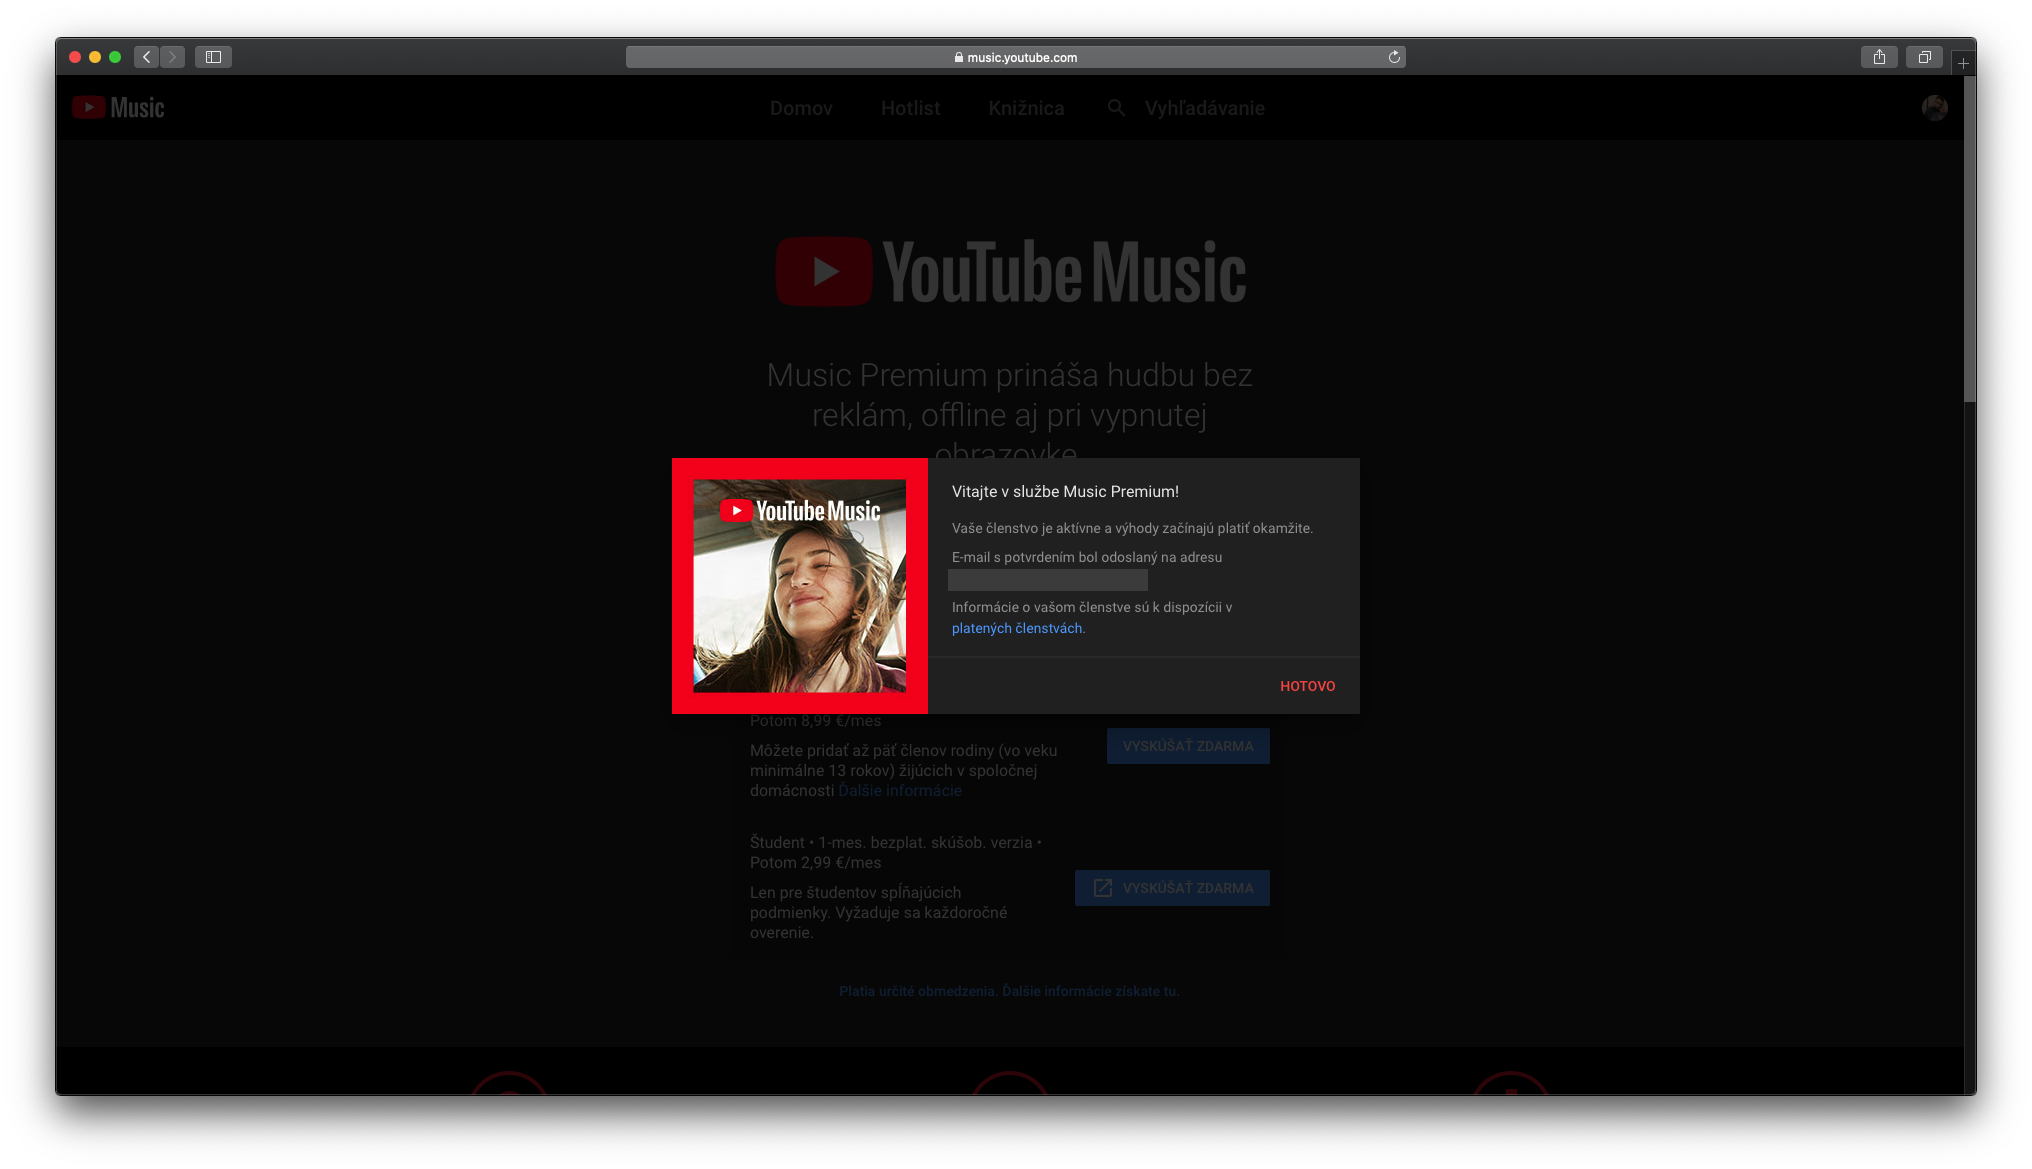Open the Safari share icon
The width and height of the screenshot is (2032, 1169).
click(x=1879, y=57)
